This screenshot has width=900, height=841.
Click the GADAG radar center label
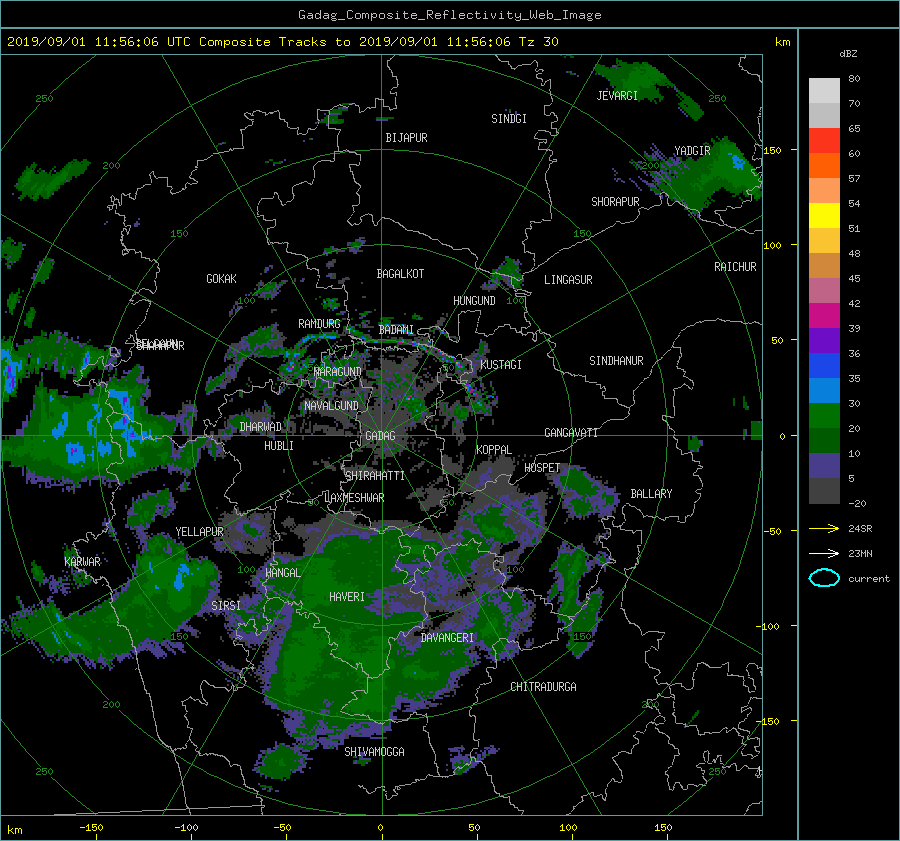(380, 436)
